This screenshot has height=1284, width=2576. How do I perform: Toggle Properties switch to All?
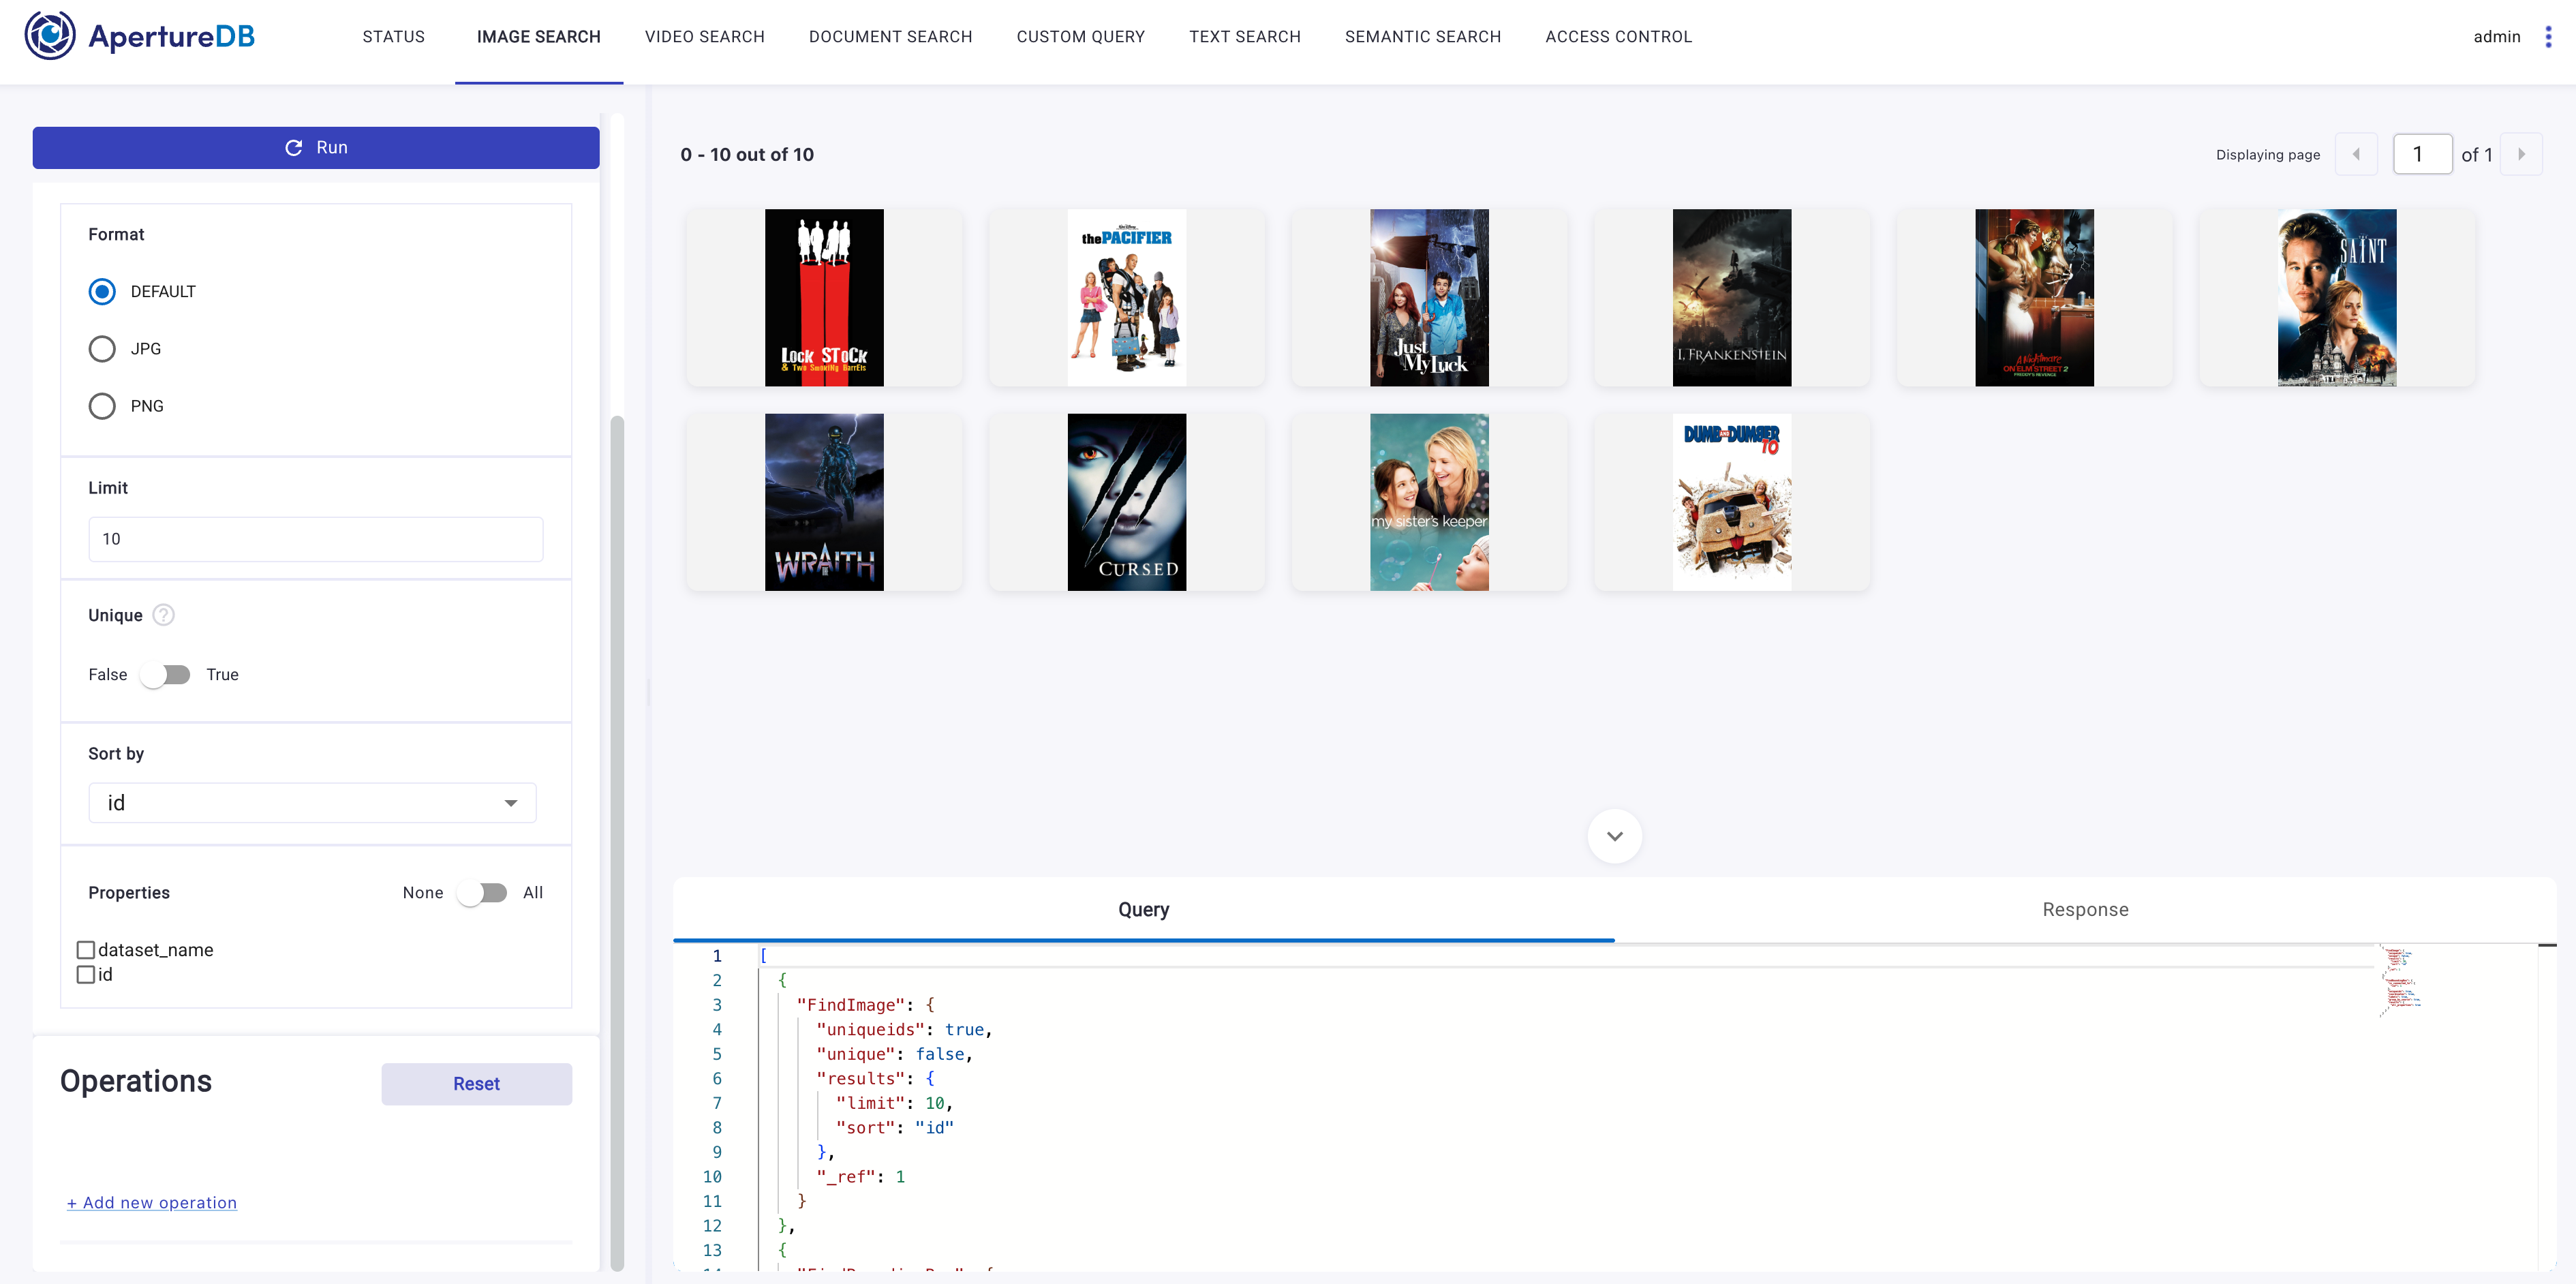pyautogui.click(x=482, y=893)
